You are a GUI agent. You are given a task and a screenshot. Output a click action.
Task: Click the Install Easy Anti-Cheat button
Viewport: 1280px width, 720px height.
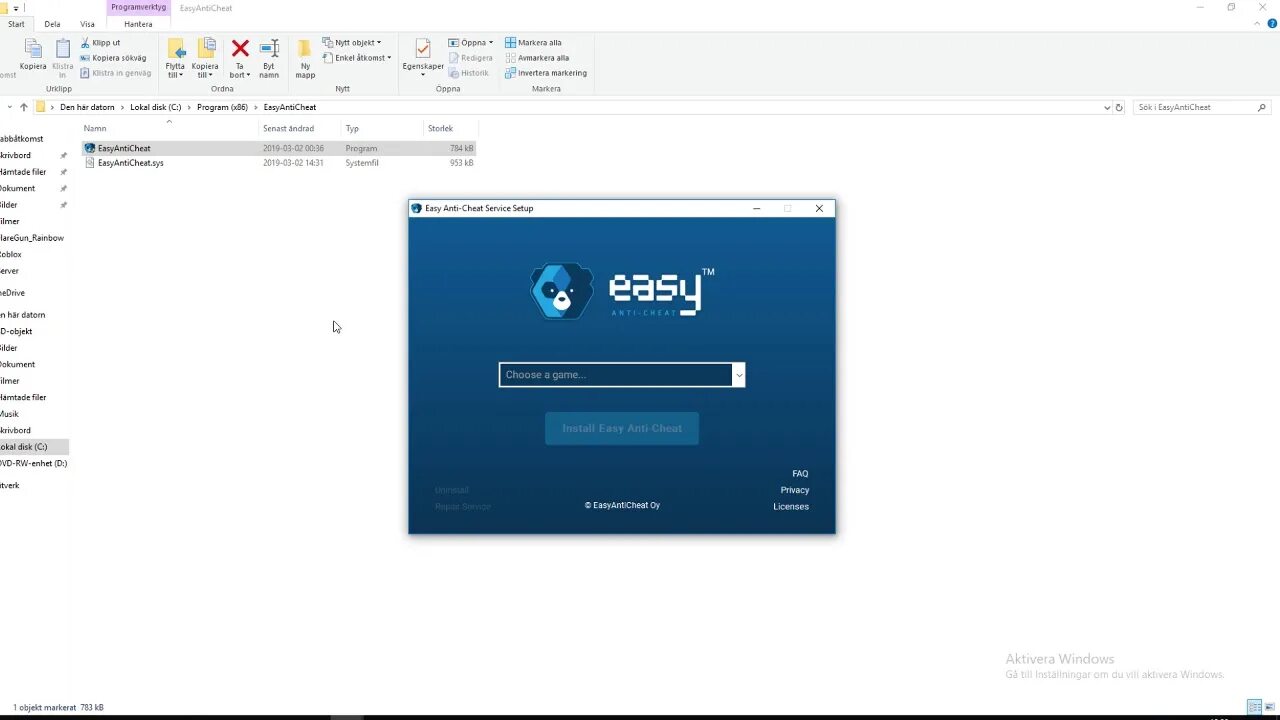(622, 428)
